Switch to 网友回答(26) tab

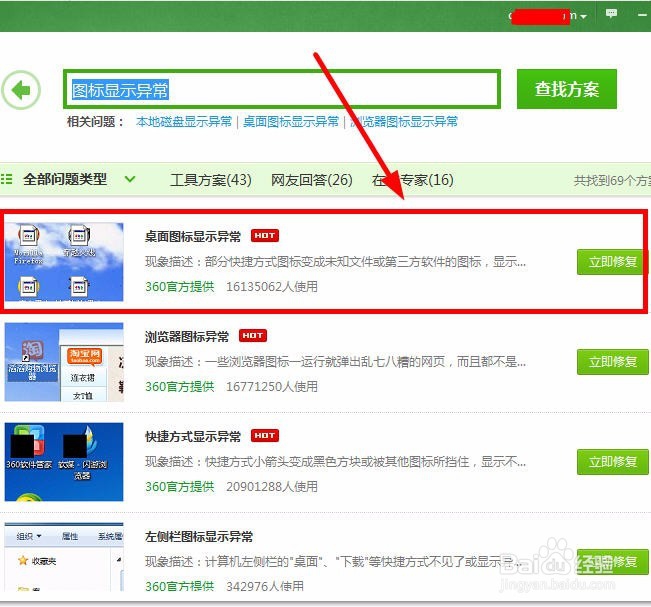pyautogui.click(x=311, y=180)
